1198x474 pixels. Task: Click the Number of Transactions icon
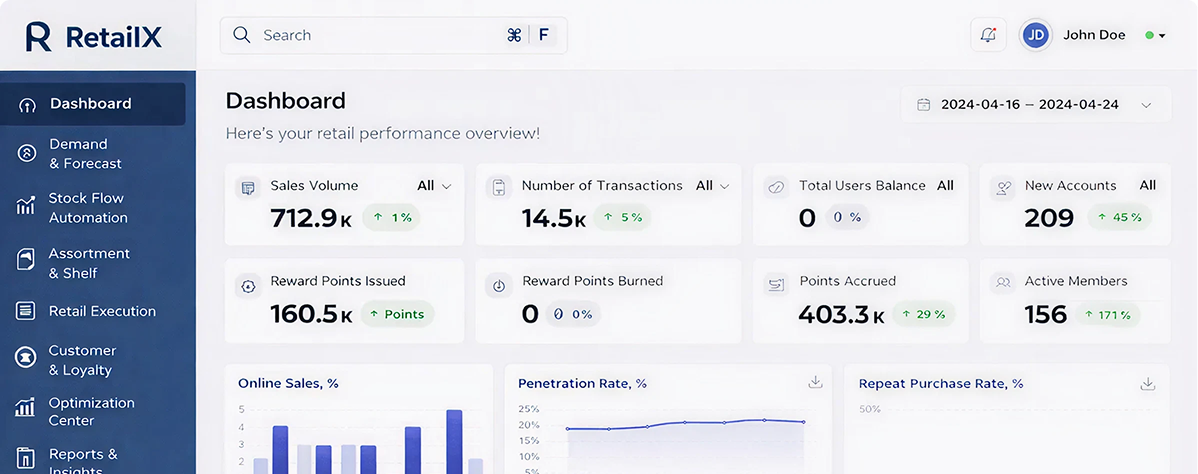pos(499,187)
